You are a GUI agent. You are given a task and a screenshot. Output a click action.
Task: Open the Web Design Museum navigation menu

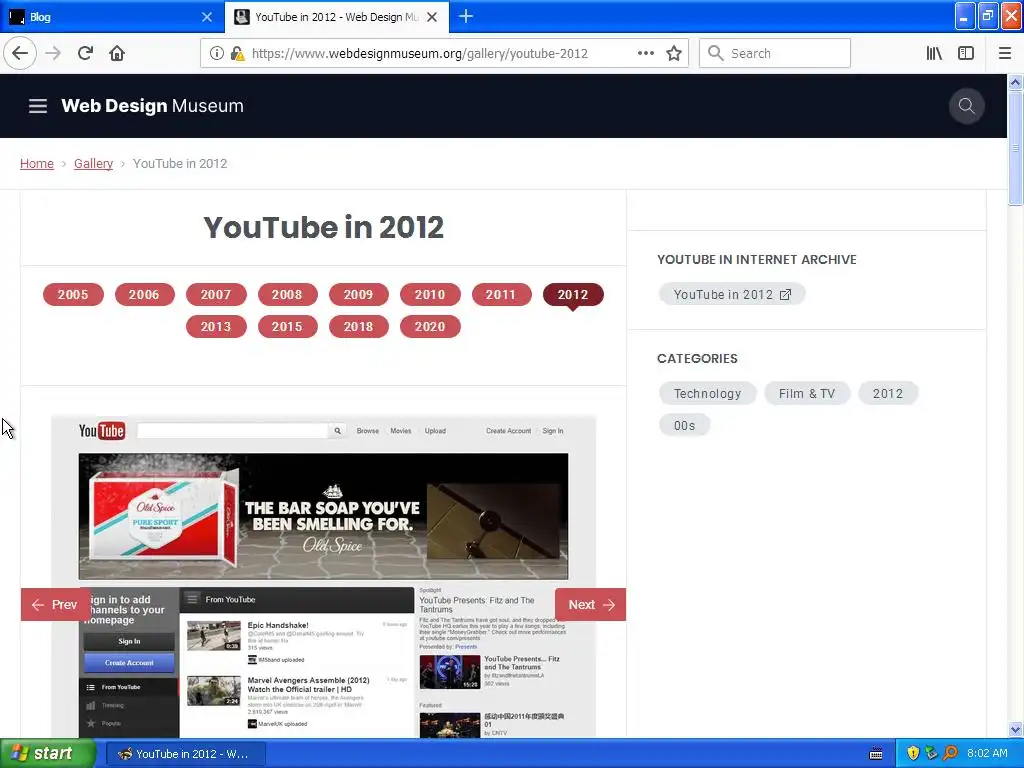(x=38, y=106)
